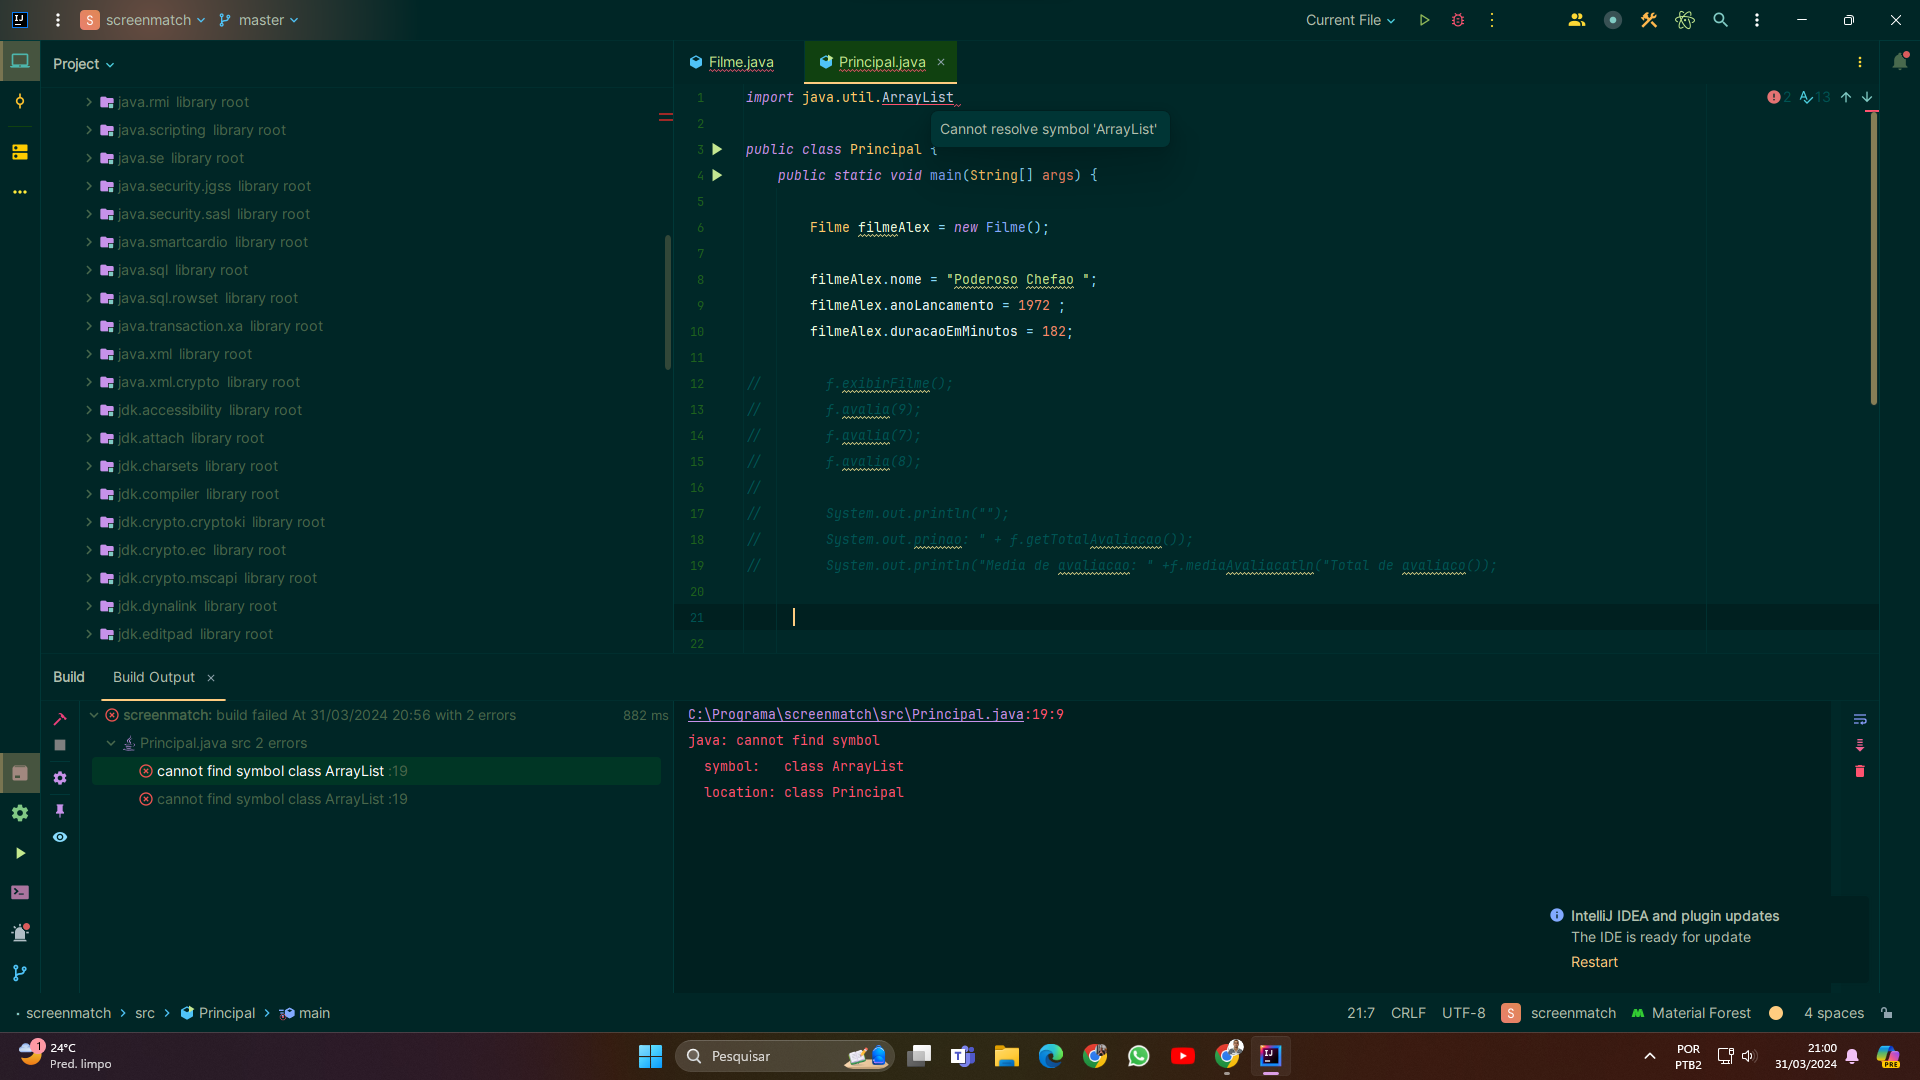
Task: Show more tool windows ellipsis
Action: coord(20,192)
